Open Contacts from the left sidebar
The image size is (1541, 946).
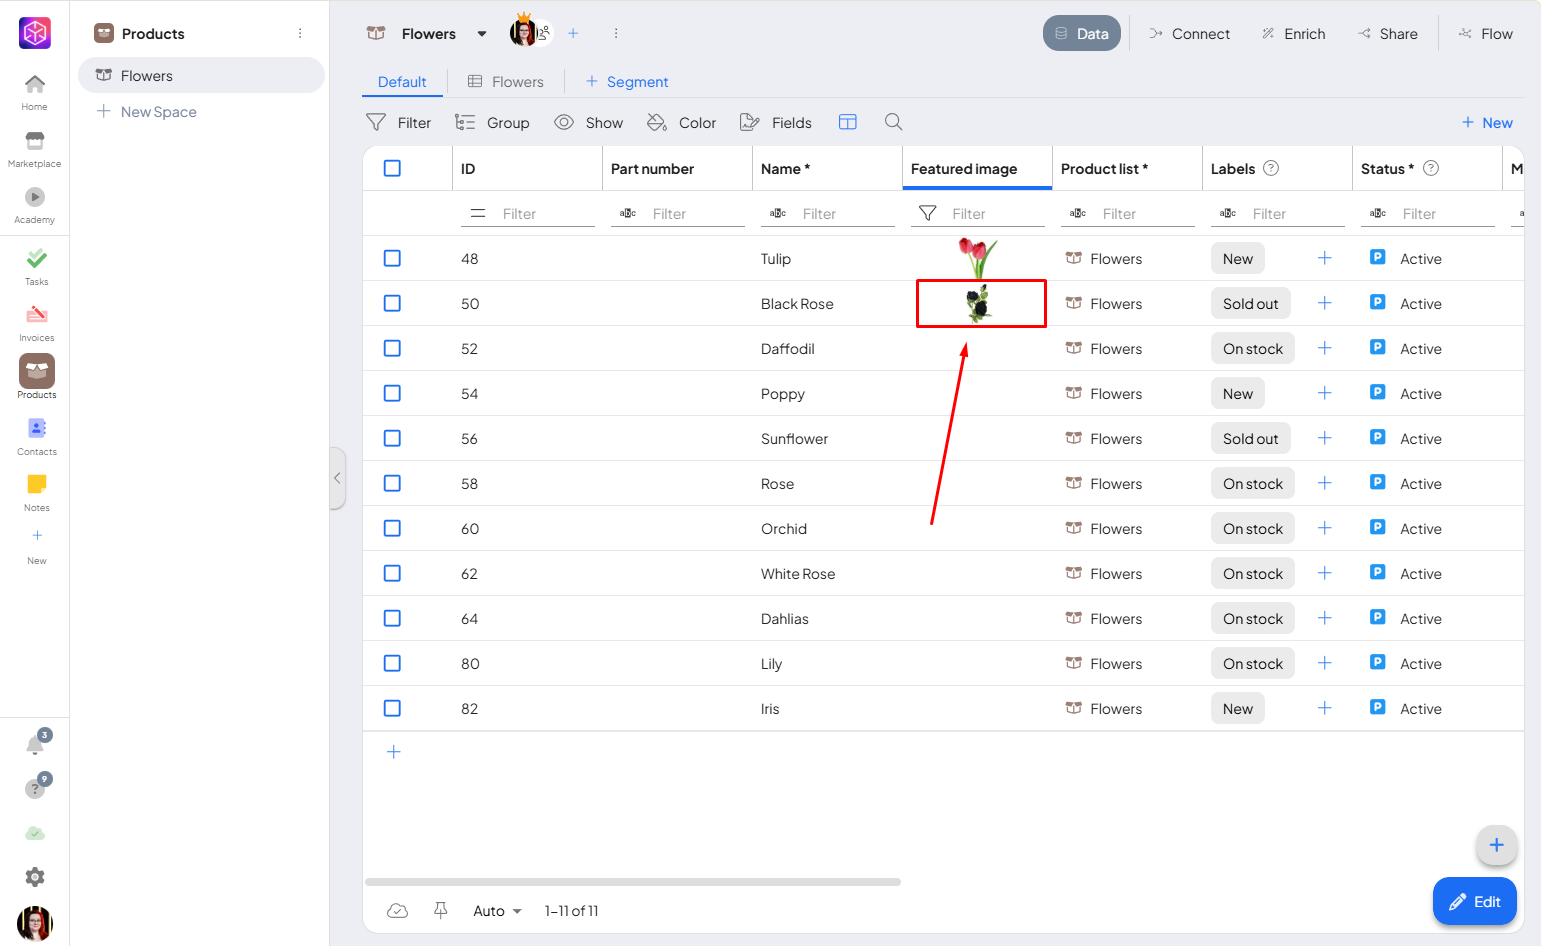point(36,436)
